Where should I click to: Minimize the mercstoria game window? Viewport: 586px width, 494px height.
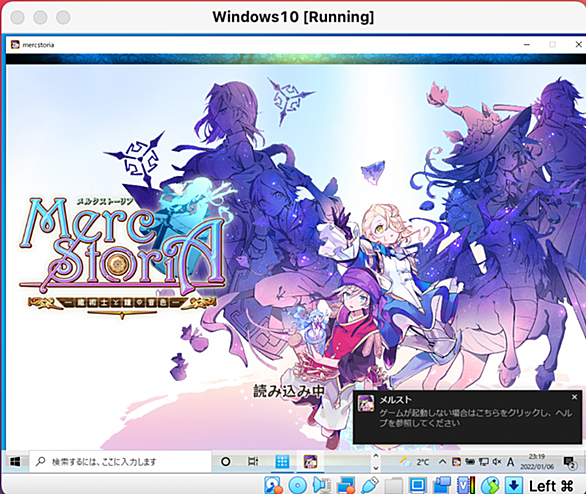(527, 44)
